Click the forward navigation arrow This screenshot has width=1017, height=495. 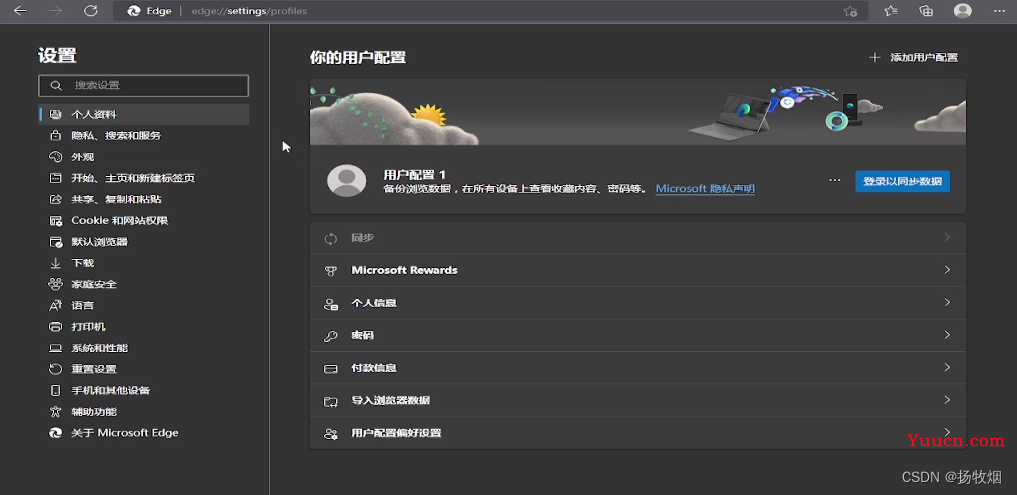[56, 11]
